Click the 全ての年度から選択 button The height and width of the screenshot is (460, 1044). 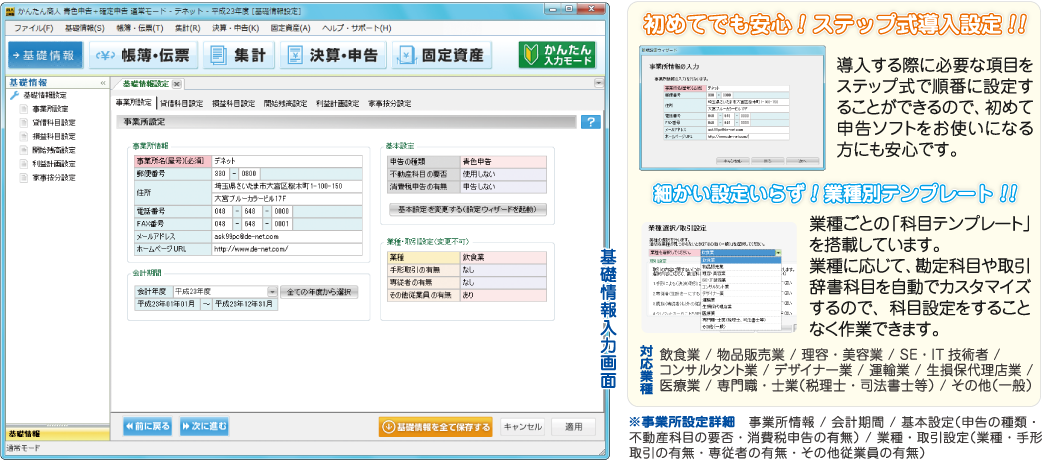pyautogui.click(x=318, y=292)
